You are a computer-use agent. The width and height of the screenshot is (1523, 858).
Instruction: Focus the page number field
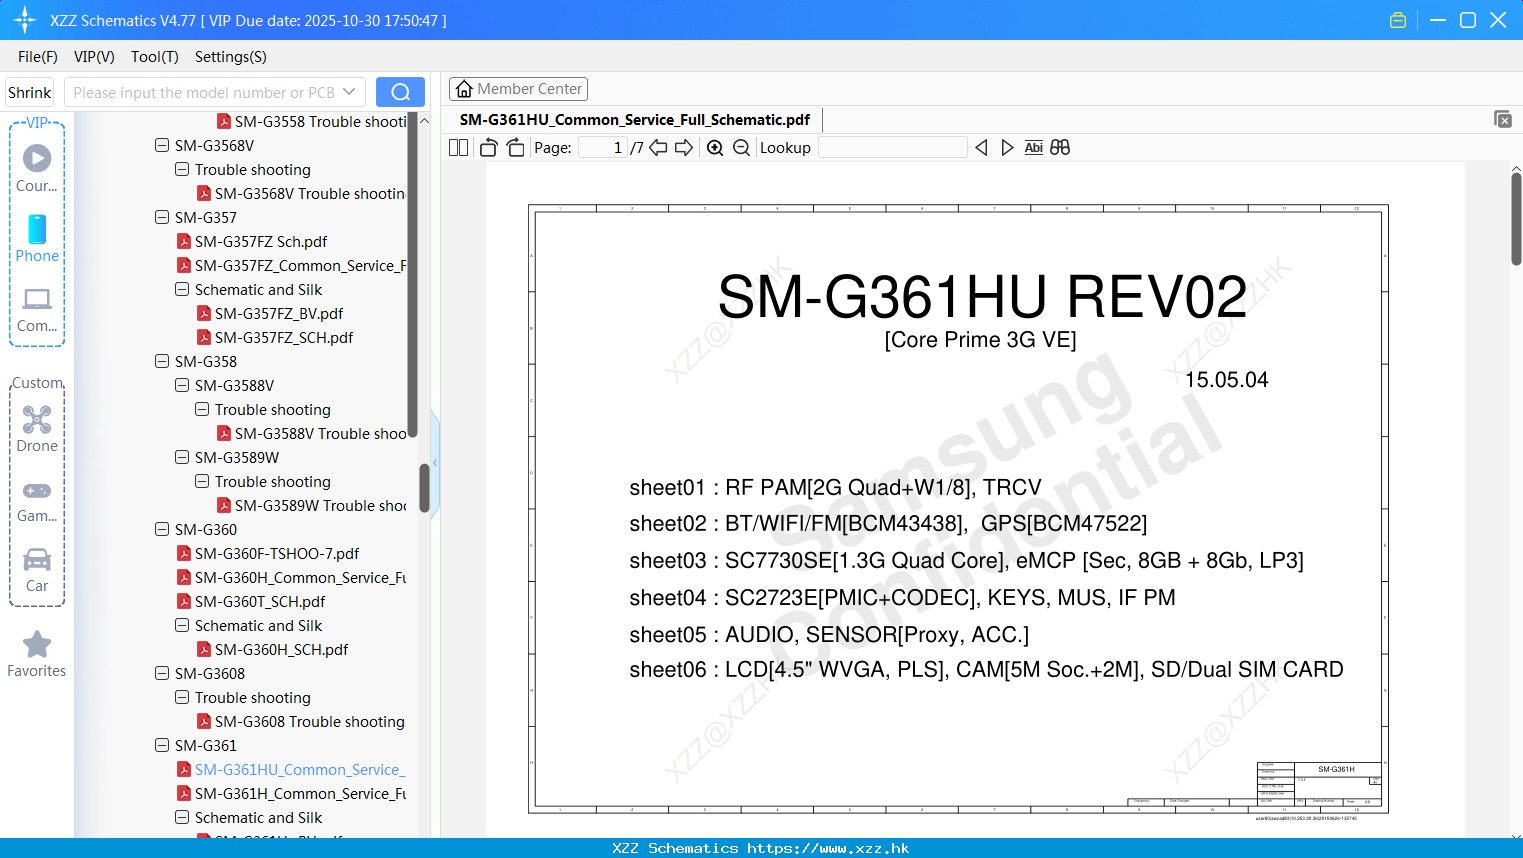tap(603, 147)
